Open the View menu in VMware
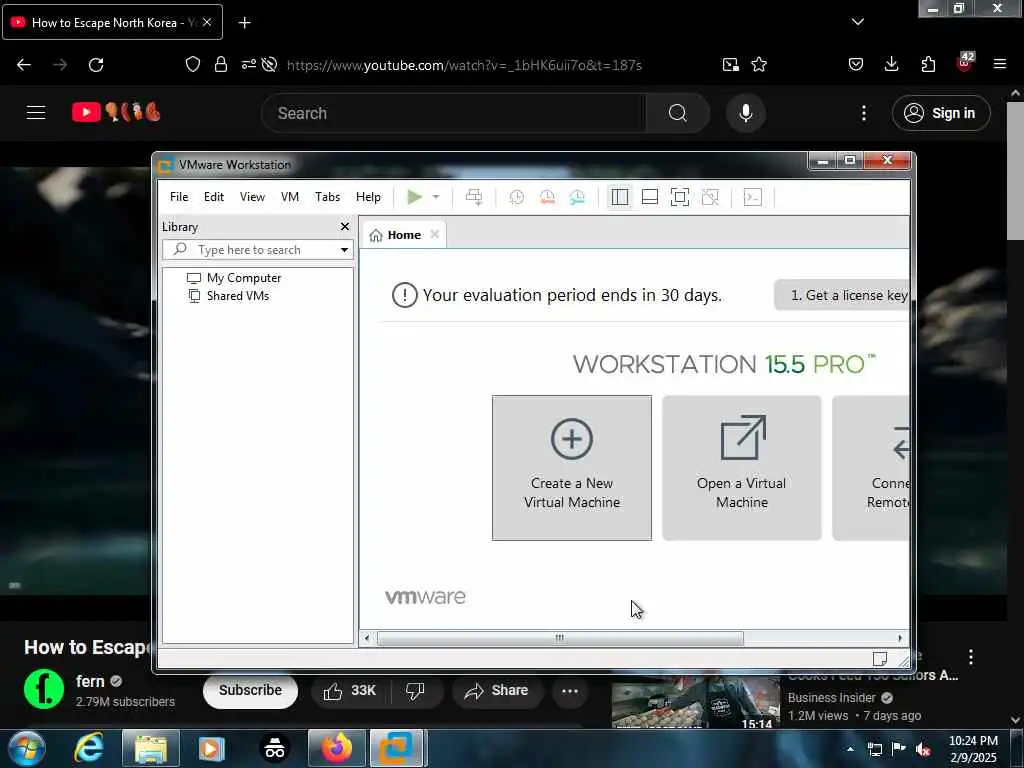1024x768 pixels. 252,197
